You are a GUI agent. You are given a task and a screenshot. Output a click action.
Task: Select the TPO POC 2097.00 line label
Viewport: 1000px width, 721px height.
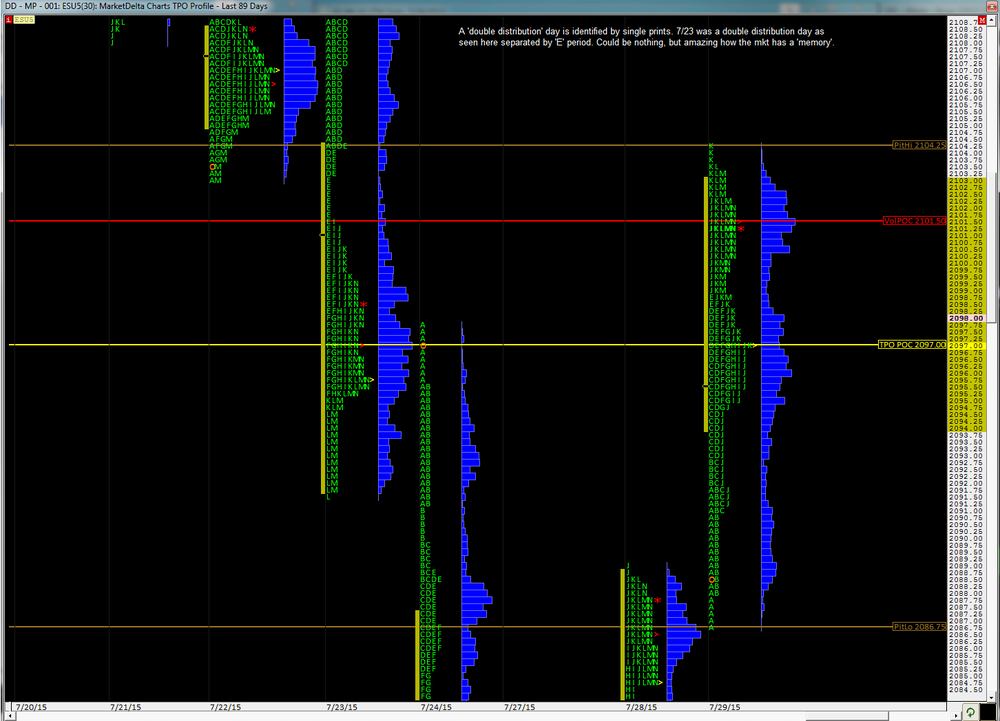click(912, 345)
